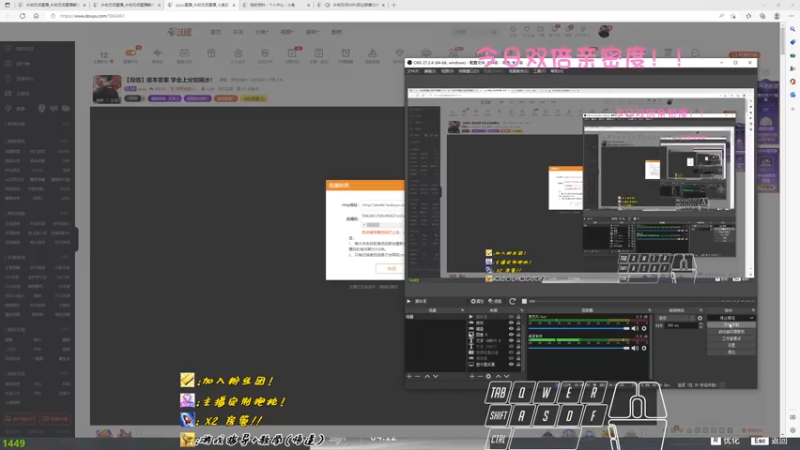Open user avatar in Douyu header

[x=604, y=32]
